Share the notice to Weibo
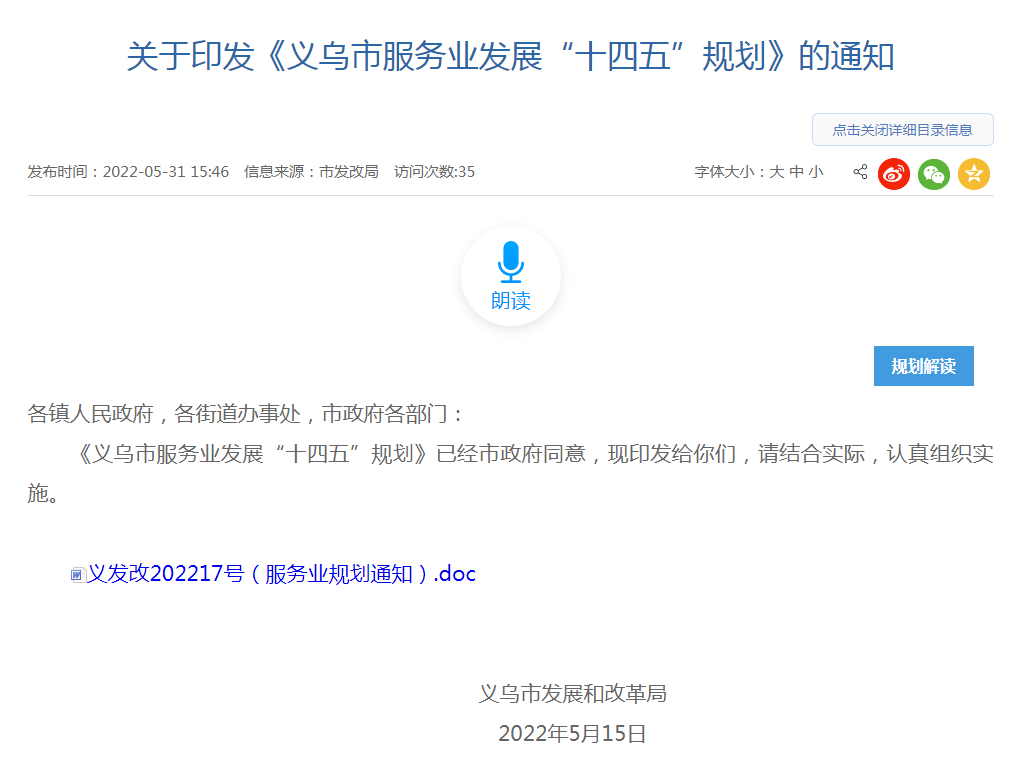Screen dimensions: 1019x758 [x=894, y=174]
